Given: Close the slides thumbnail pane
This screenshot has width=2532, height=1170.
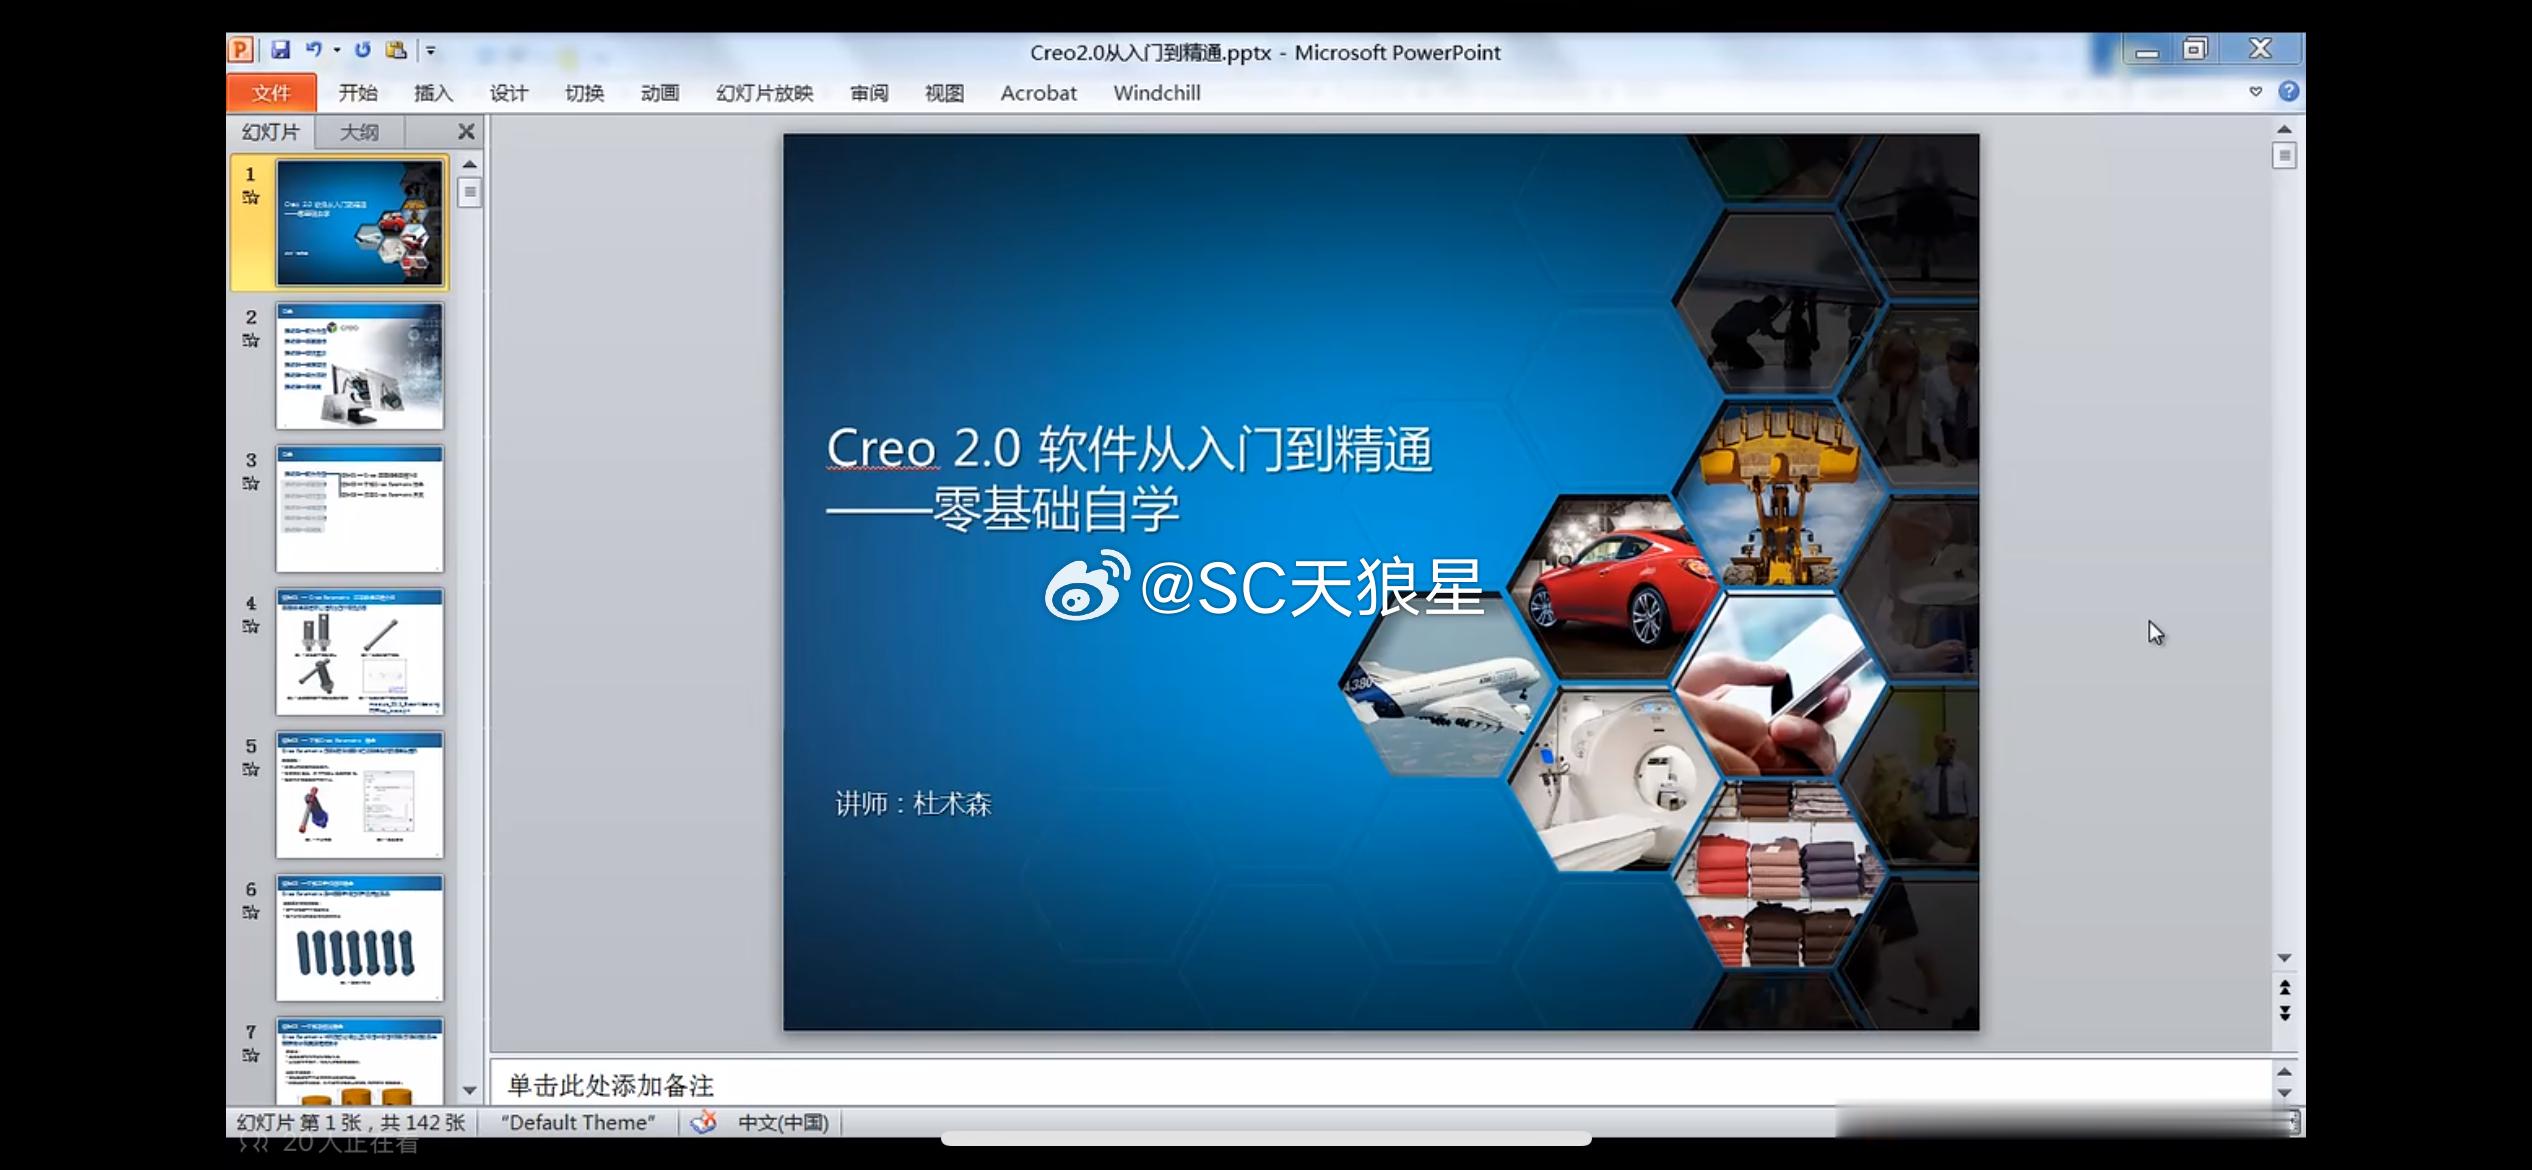Looking at the screenshot, I should [x=466, y=132].
